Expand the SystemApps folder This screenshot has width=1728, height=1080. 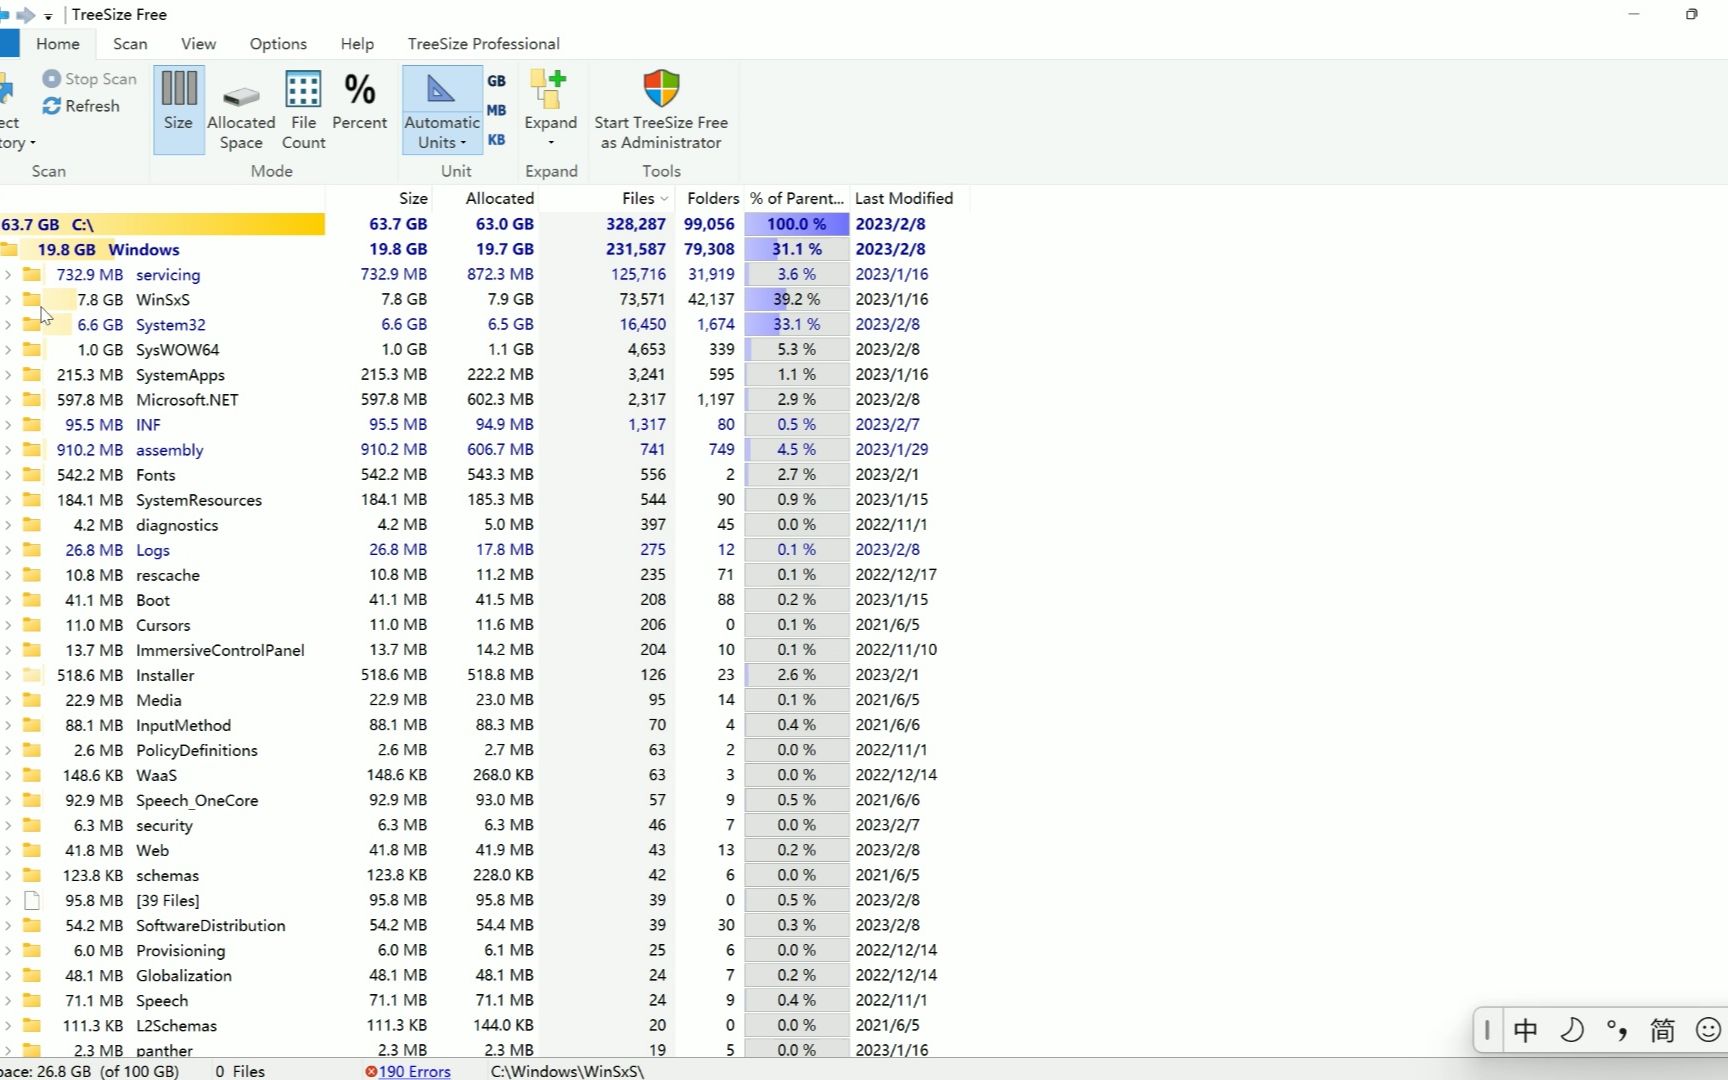coord(8,374)
